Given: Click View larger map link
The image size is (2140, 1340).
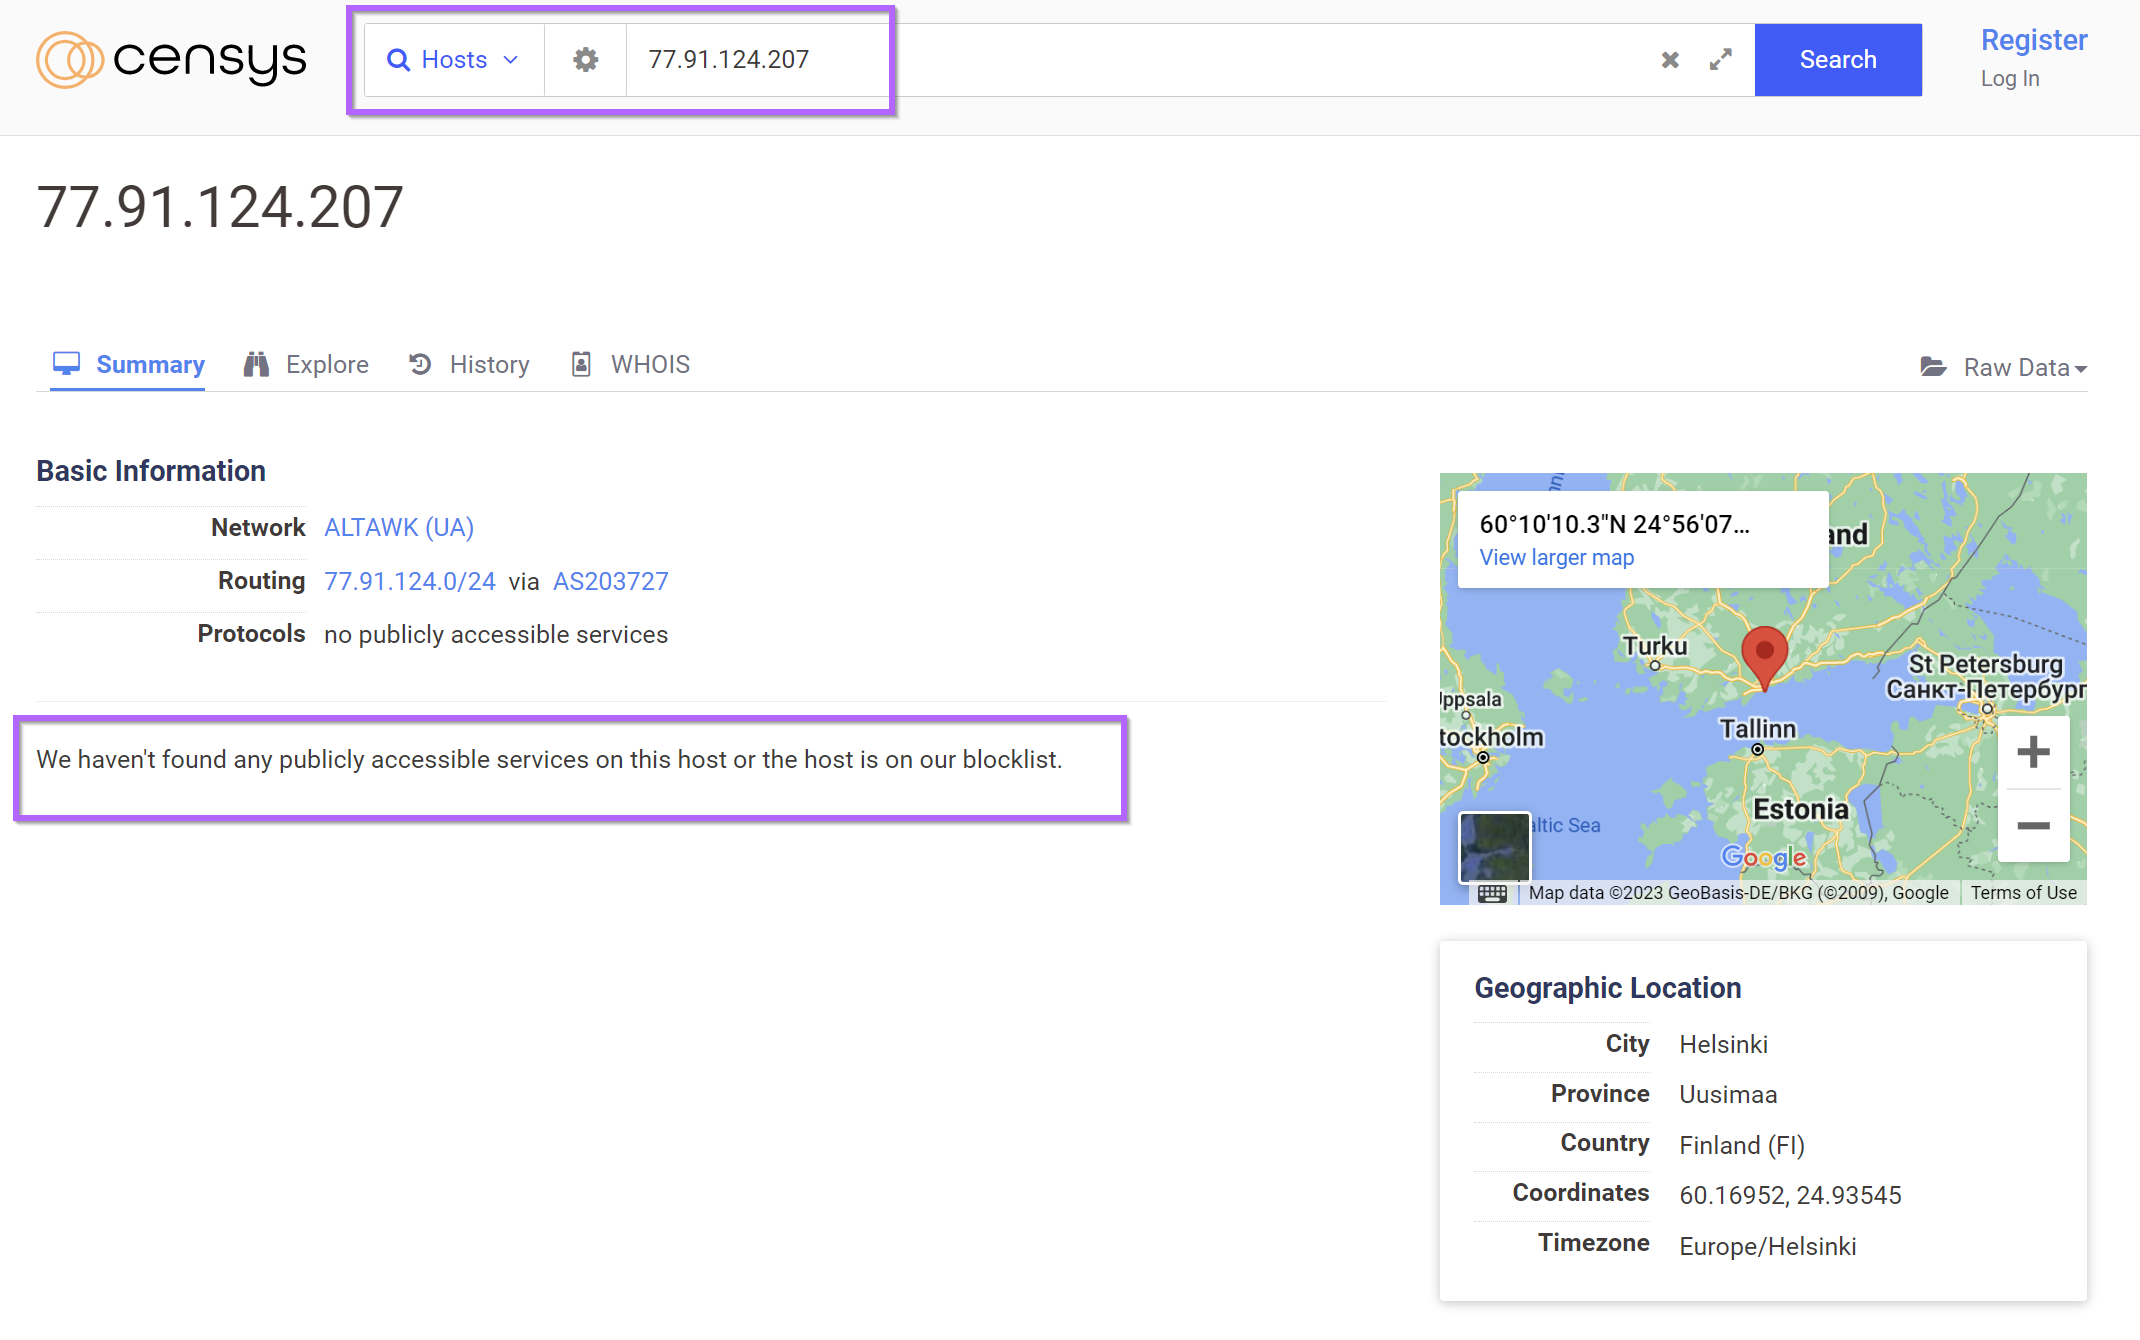Looking at the screenshot, I should (1556, 558).
